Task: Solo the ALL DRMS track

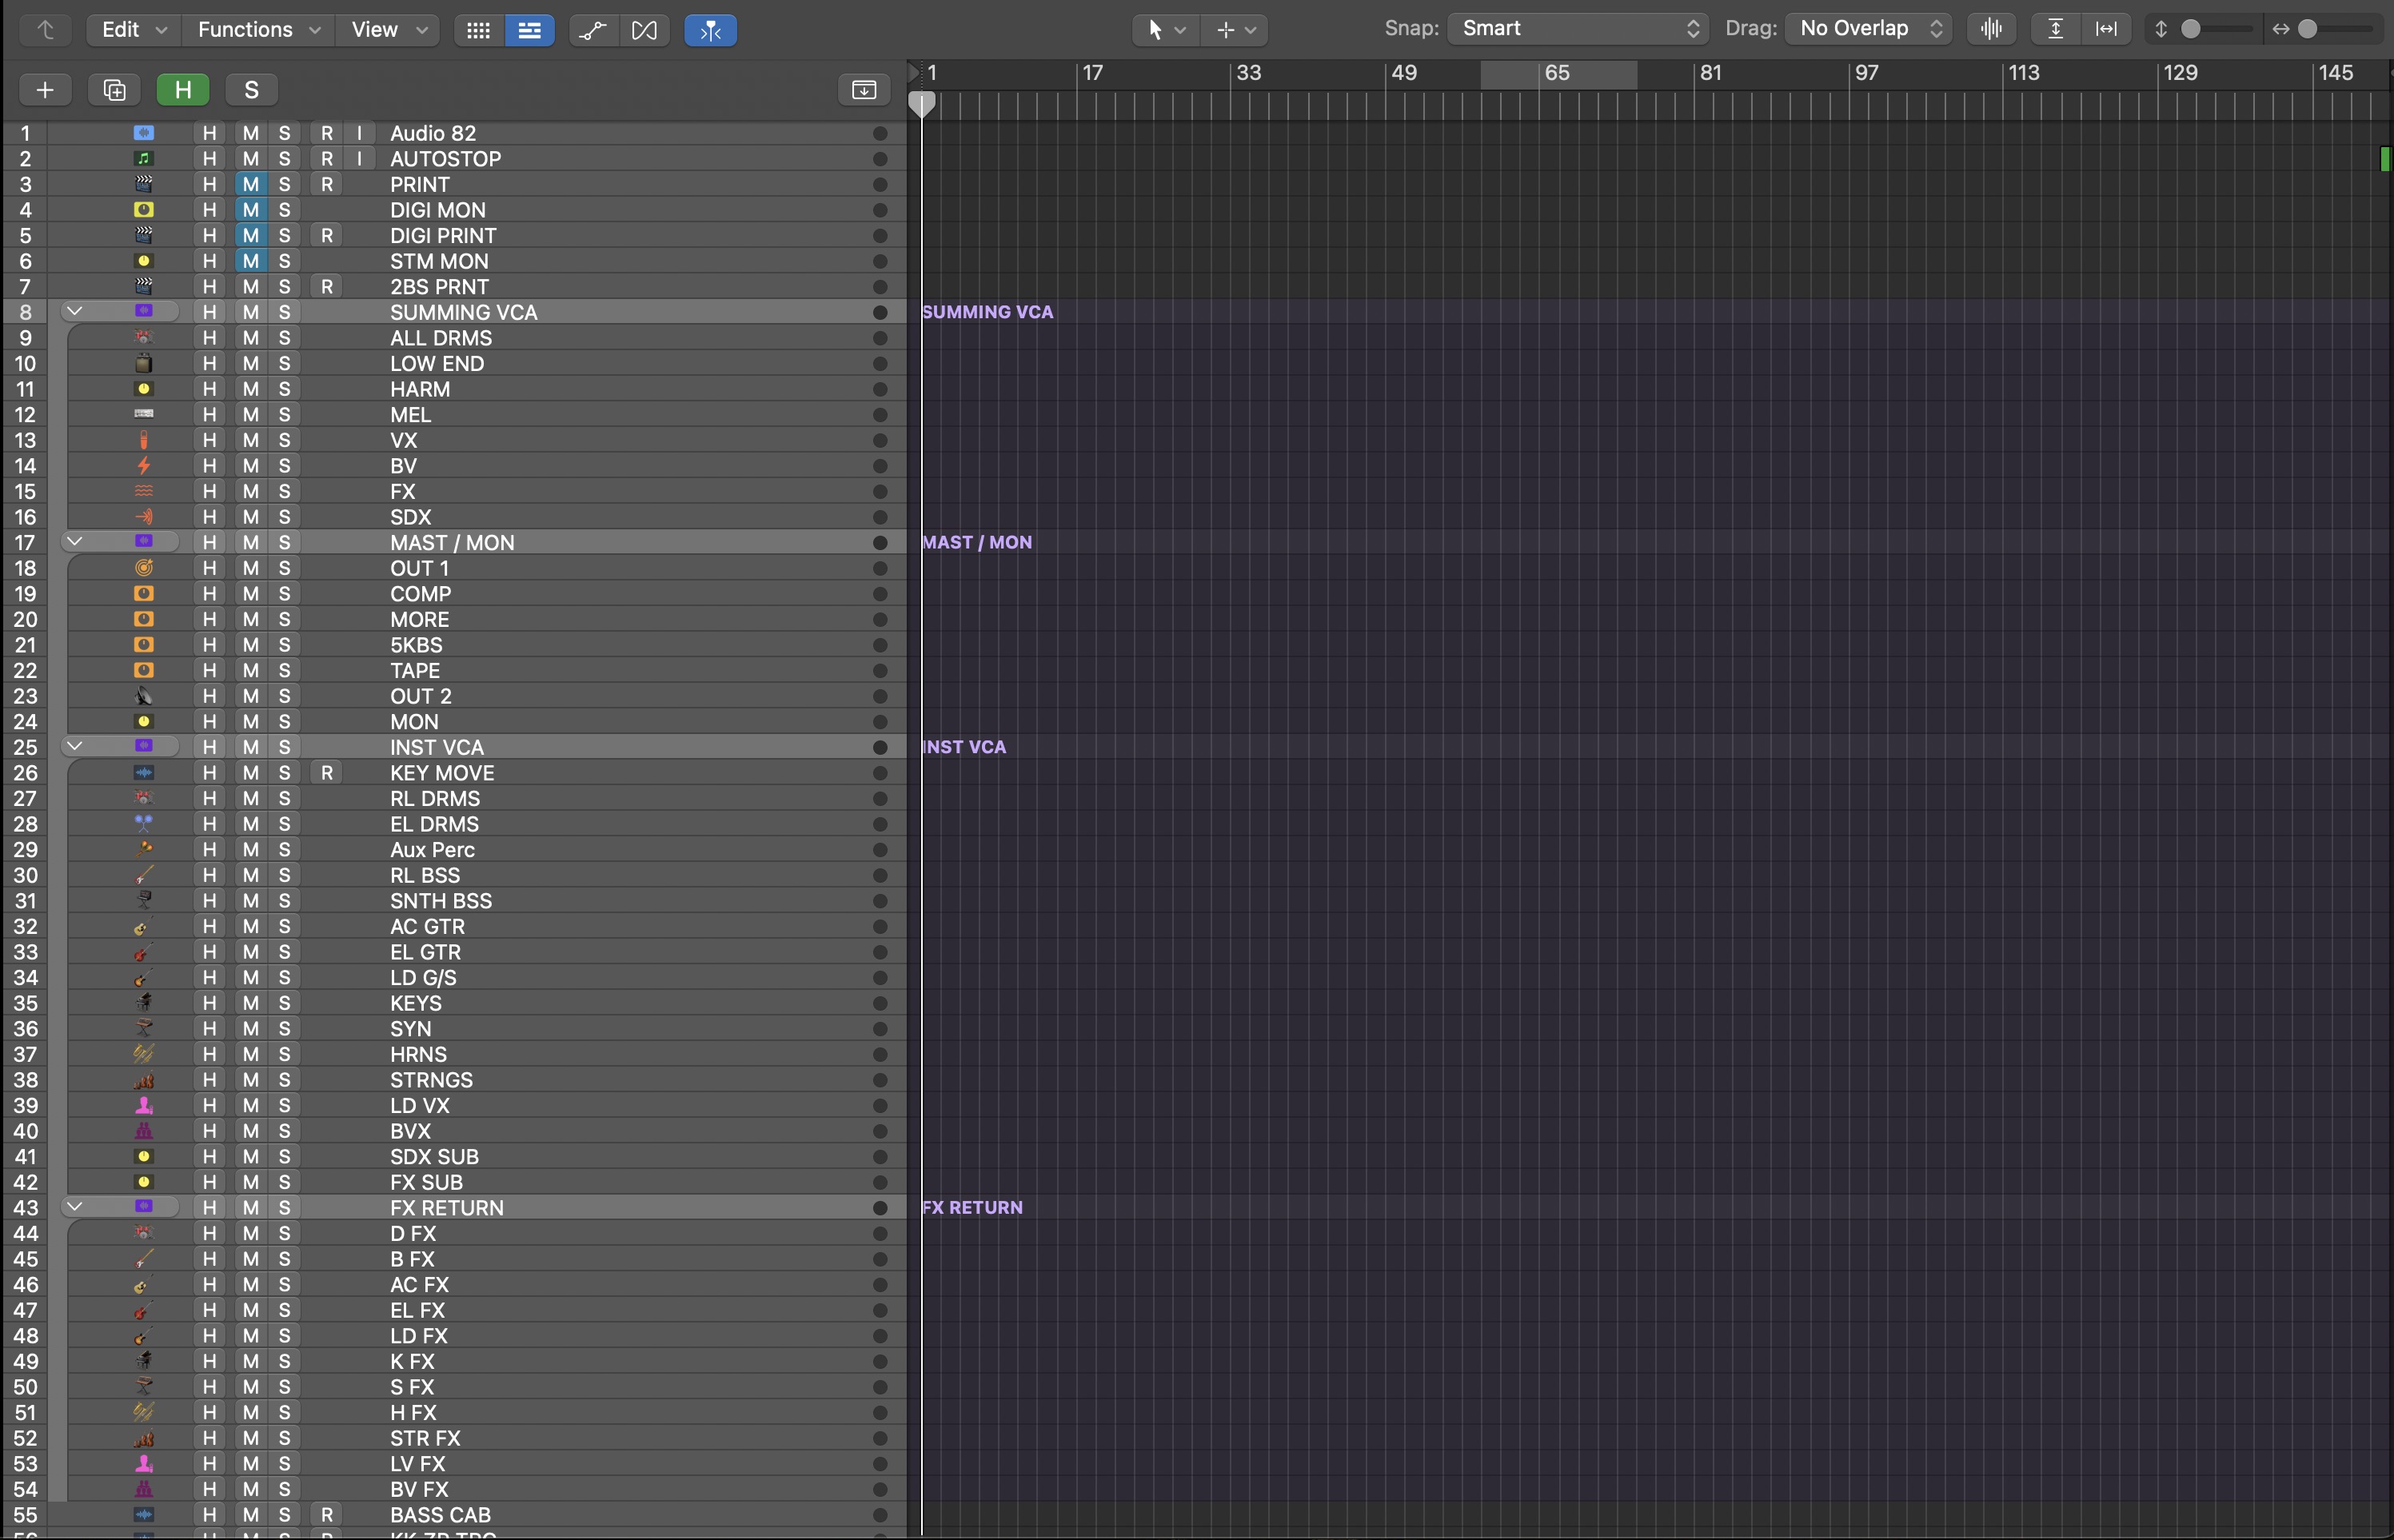Action: coord(284,338)
